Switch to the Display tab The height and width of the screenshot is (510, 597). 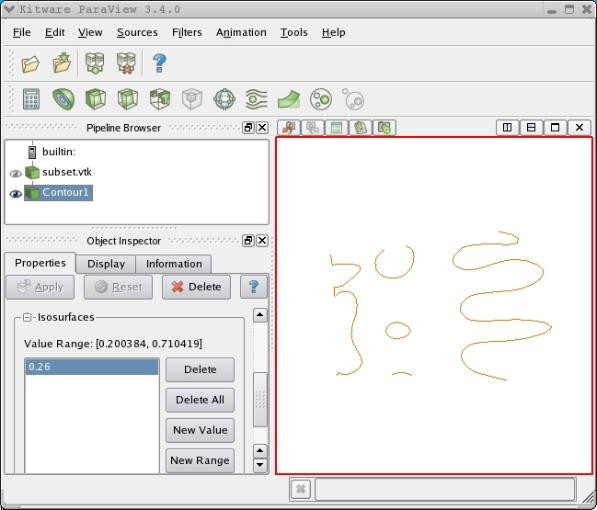(x=106, y=264)
